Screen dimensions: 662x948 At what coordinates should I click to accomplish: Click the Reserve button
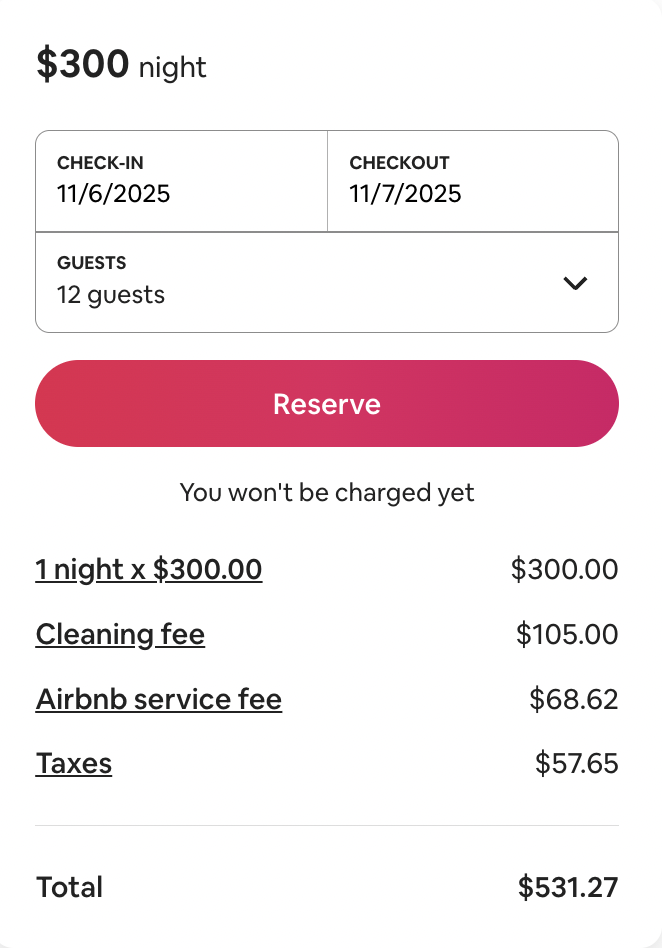pos(327,404)
